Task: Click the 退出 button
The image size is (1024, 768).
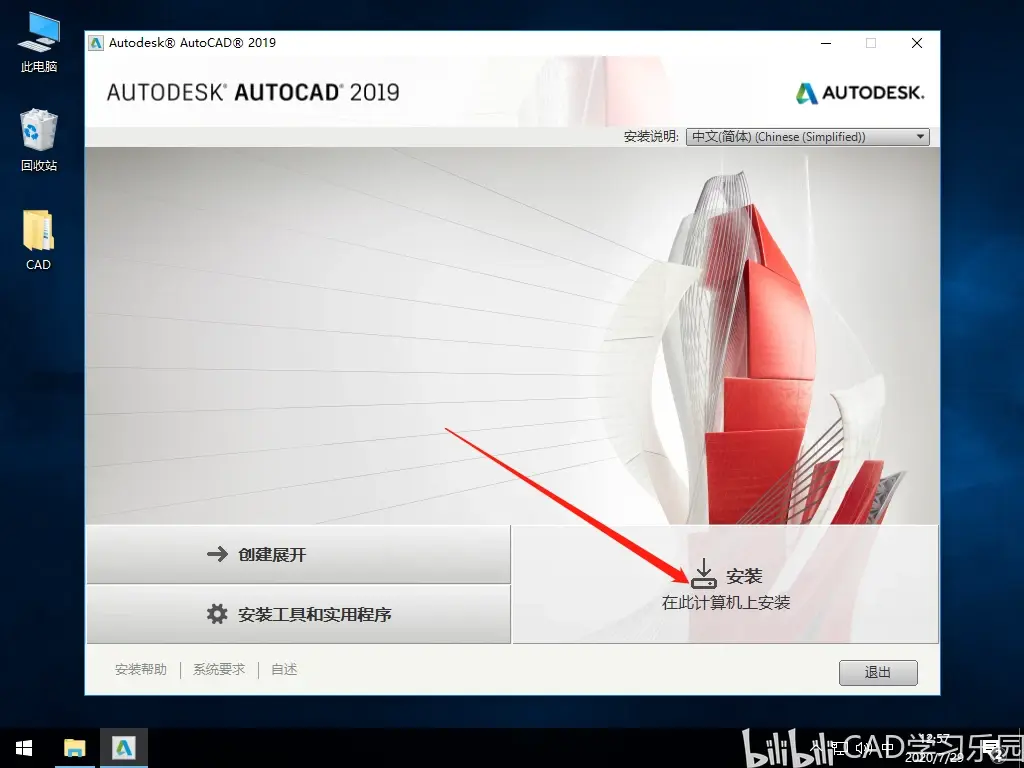Action: pyautogui.click(x=878, y=673)
